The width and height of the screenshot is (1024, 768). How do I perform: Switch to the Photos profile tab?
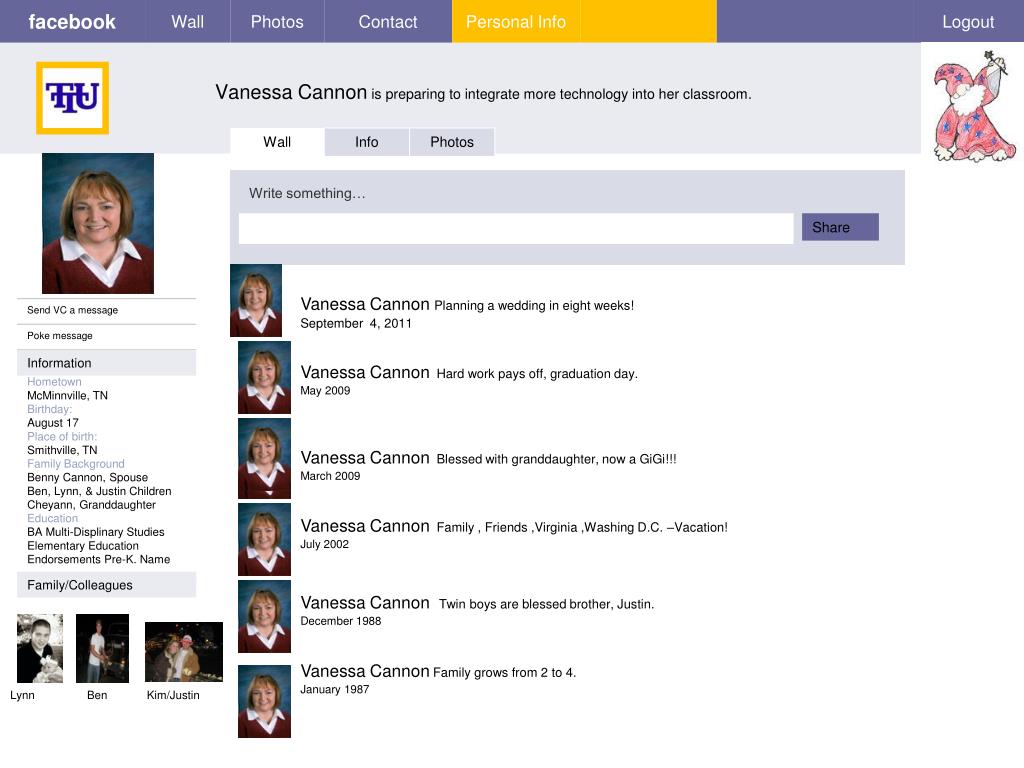(x=452, y=142)
